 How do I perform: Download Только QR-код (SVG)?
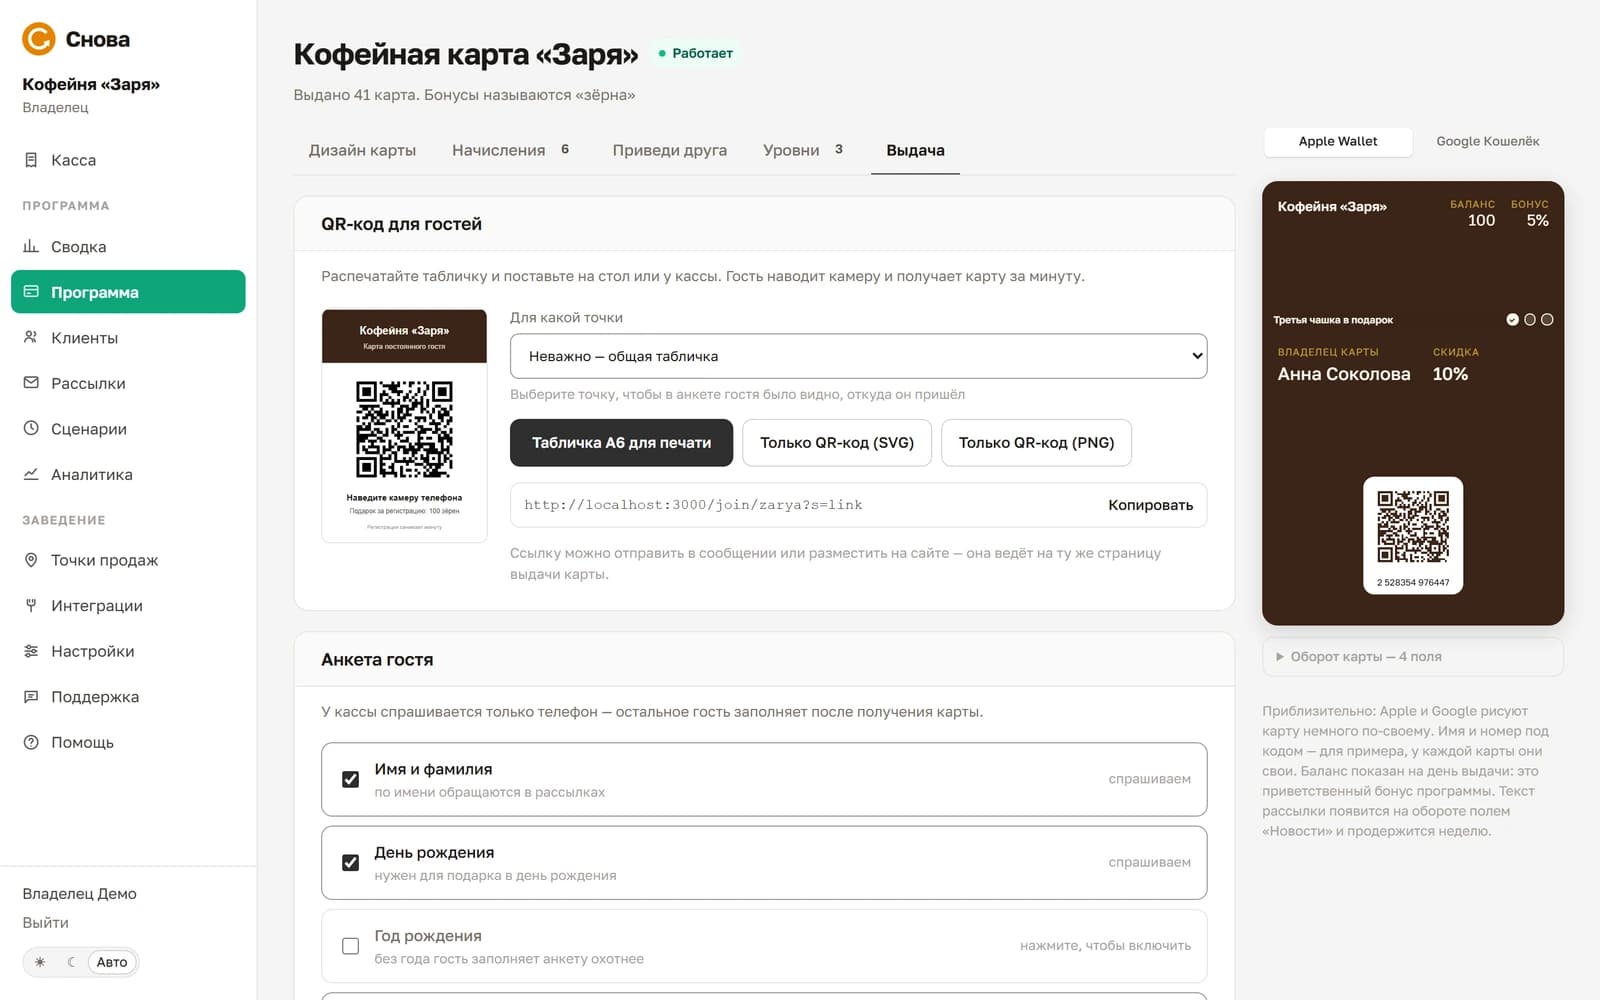(837, 442)
